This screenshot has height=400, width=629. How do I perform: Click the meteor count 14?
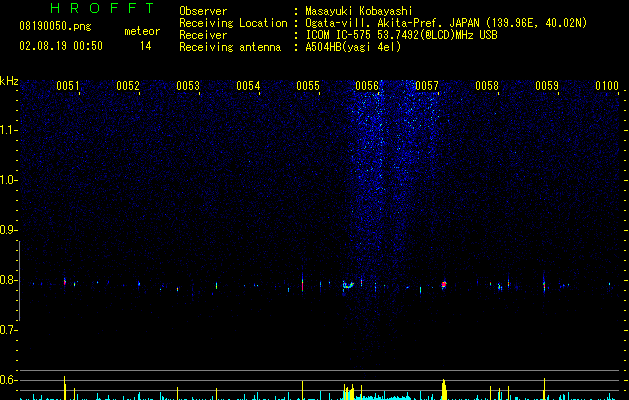[x=146, y=46]
